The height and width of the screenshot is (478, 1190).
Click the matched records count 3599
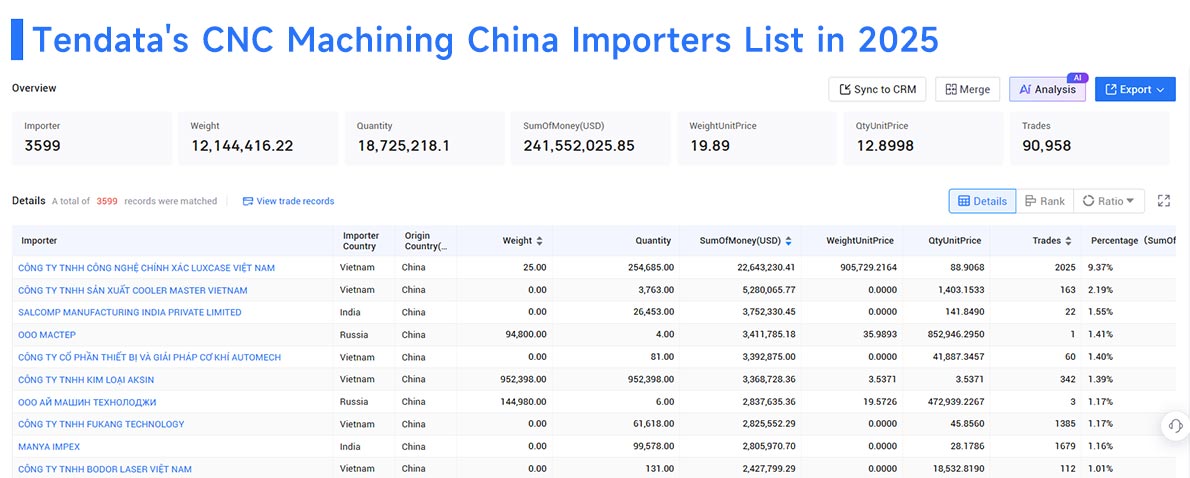[107, 201]
